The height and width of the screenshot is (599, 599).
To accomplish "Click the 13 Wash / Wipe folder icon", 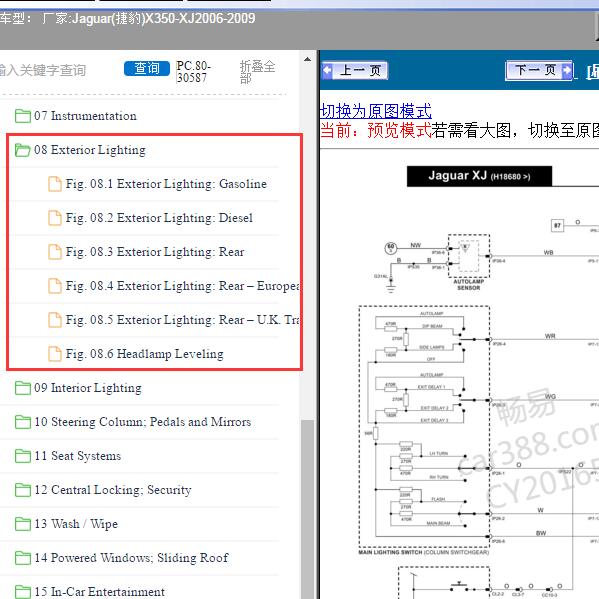I will coord(23,524).
